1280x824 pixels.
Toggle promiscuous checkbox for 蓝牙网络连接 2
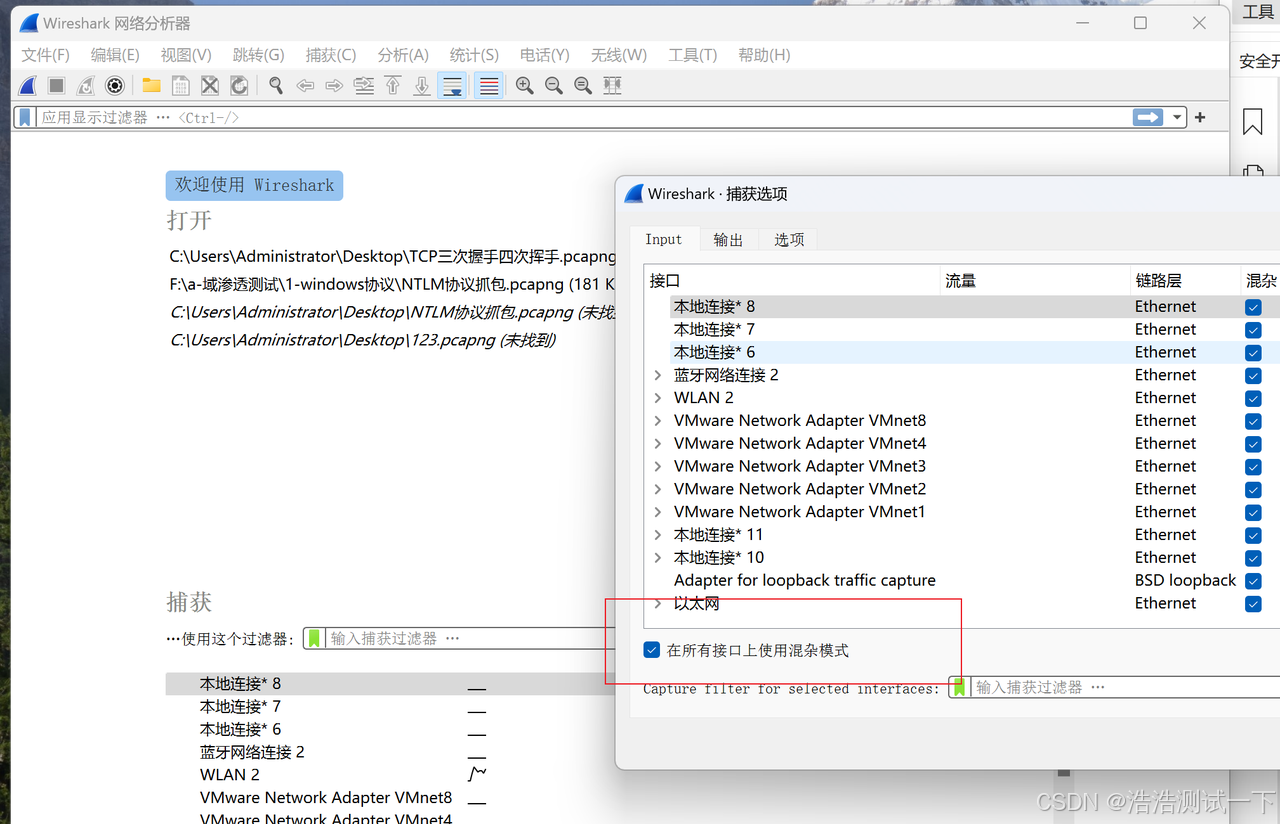1253,376
